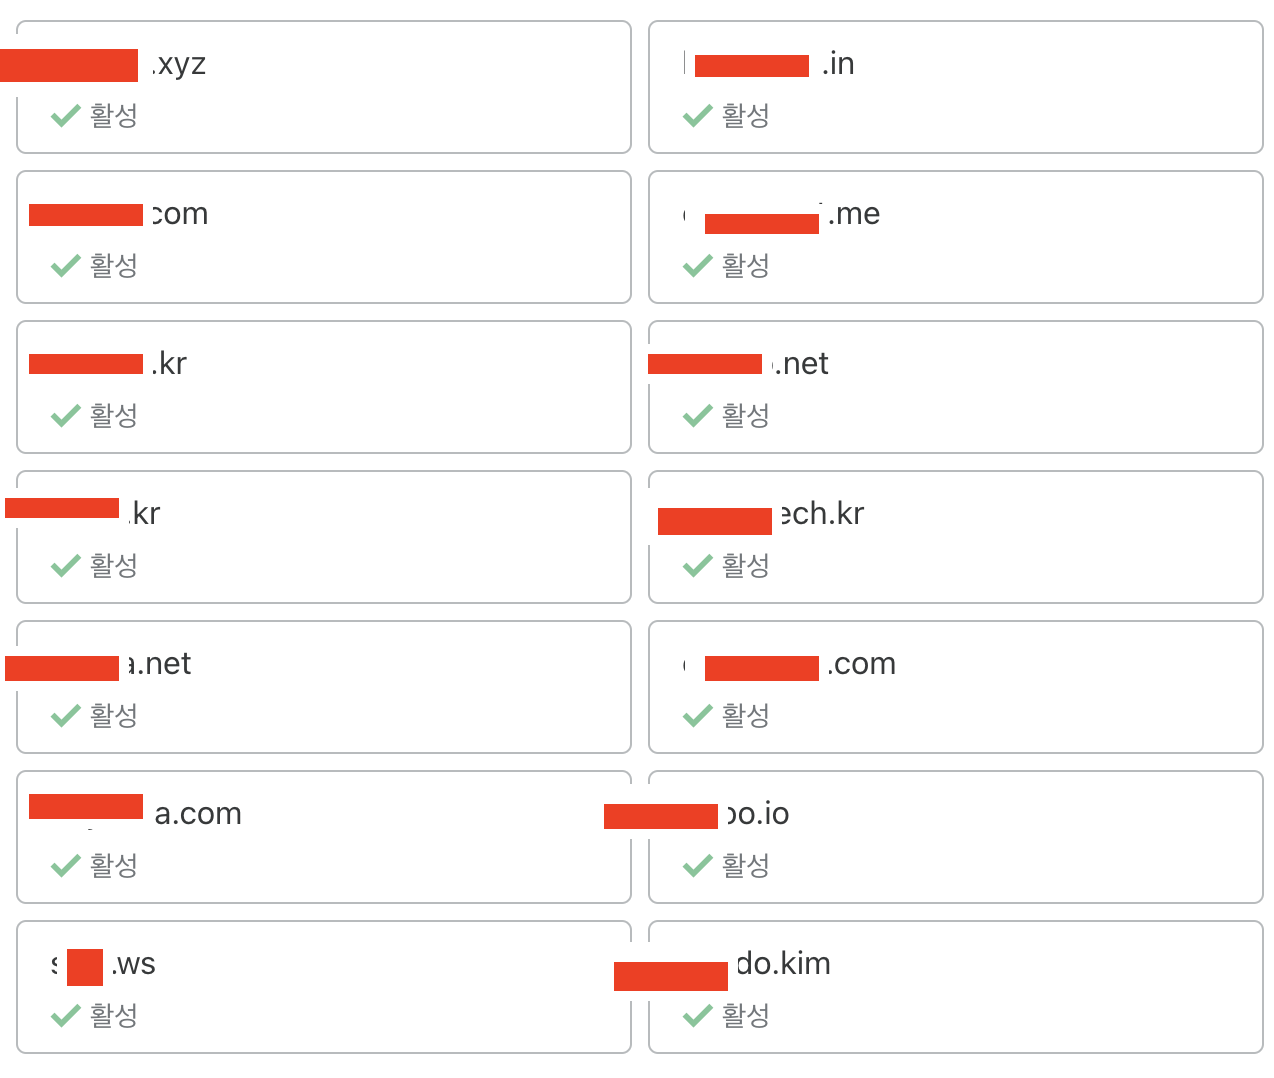The image size is (1274, 1078).
Task: Click the checkmark icon under the .in domain
Action: [697, 116]
